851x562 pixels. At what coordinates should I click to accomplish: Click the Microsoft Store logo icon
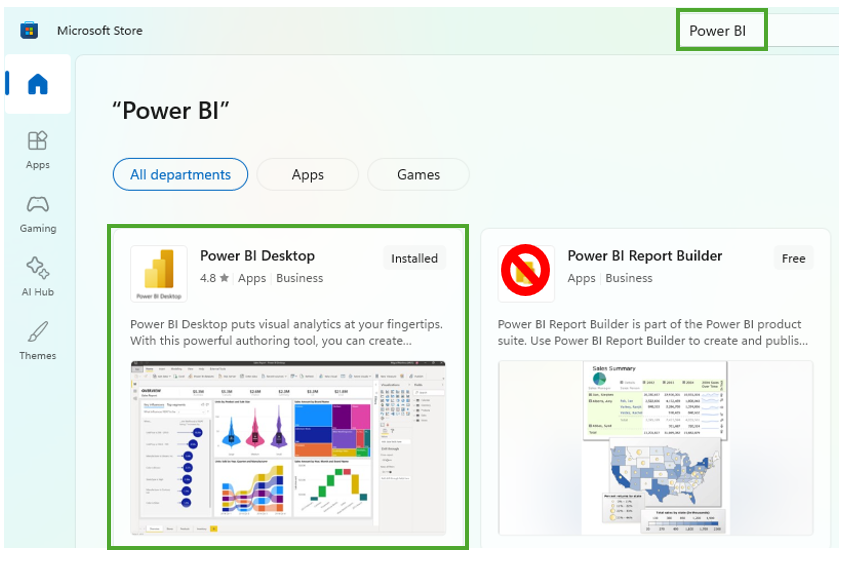tap(29, 30)
